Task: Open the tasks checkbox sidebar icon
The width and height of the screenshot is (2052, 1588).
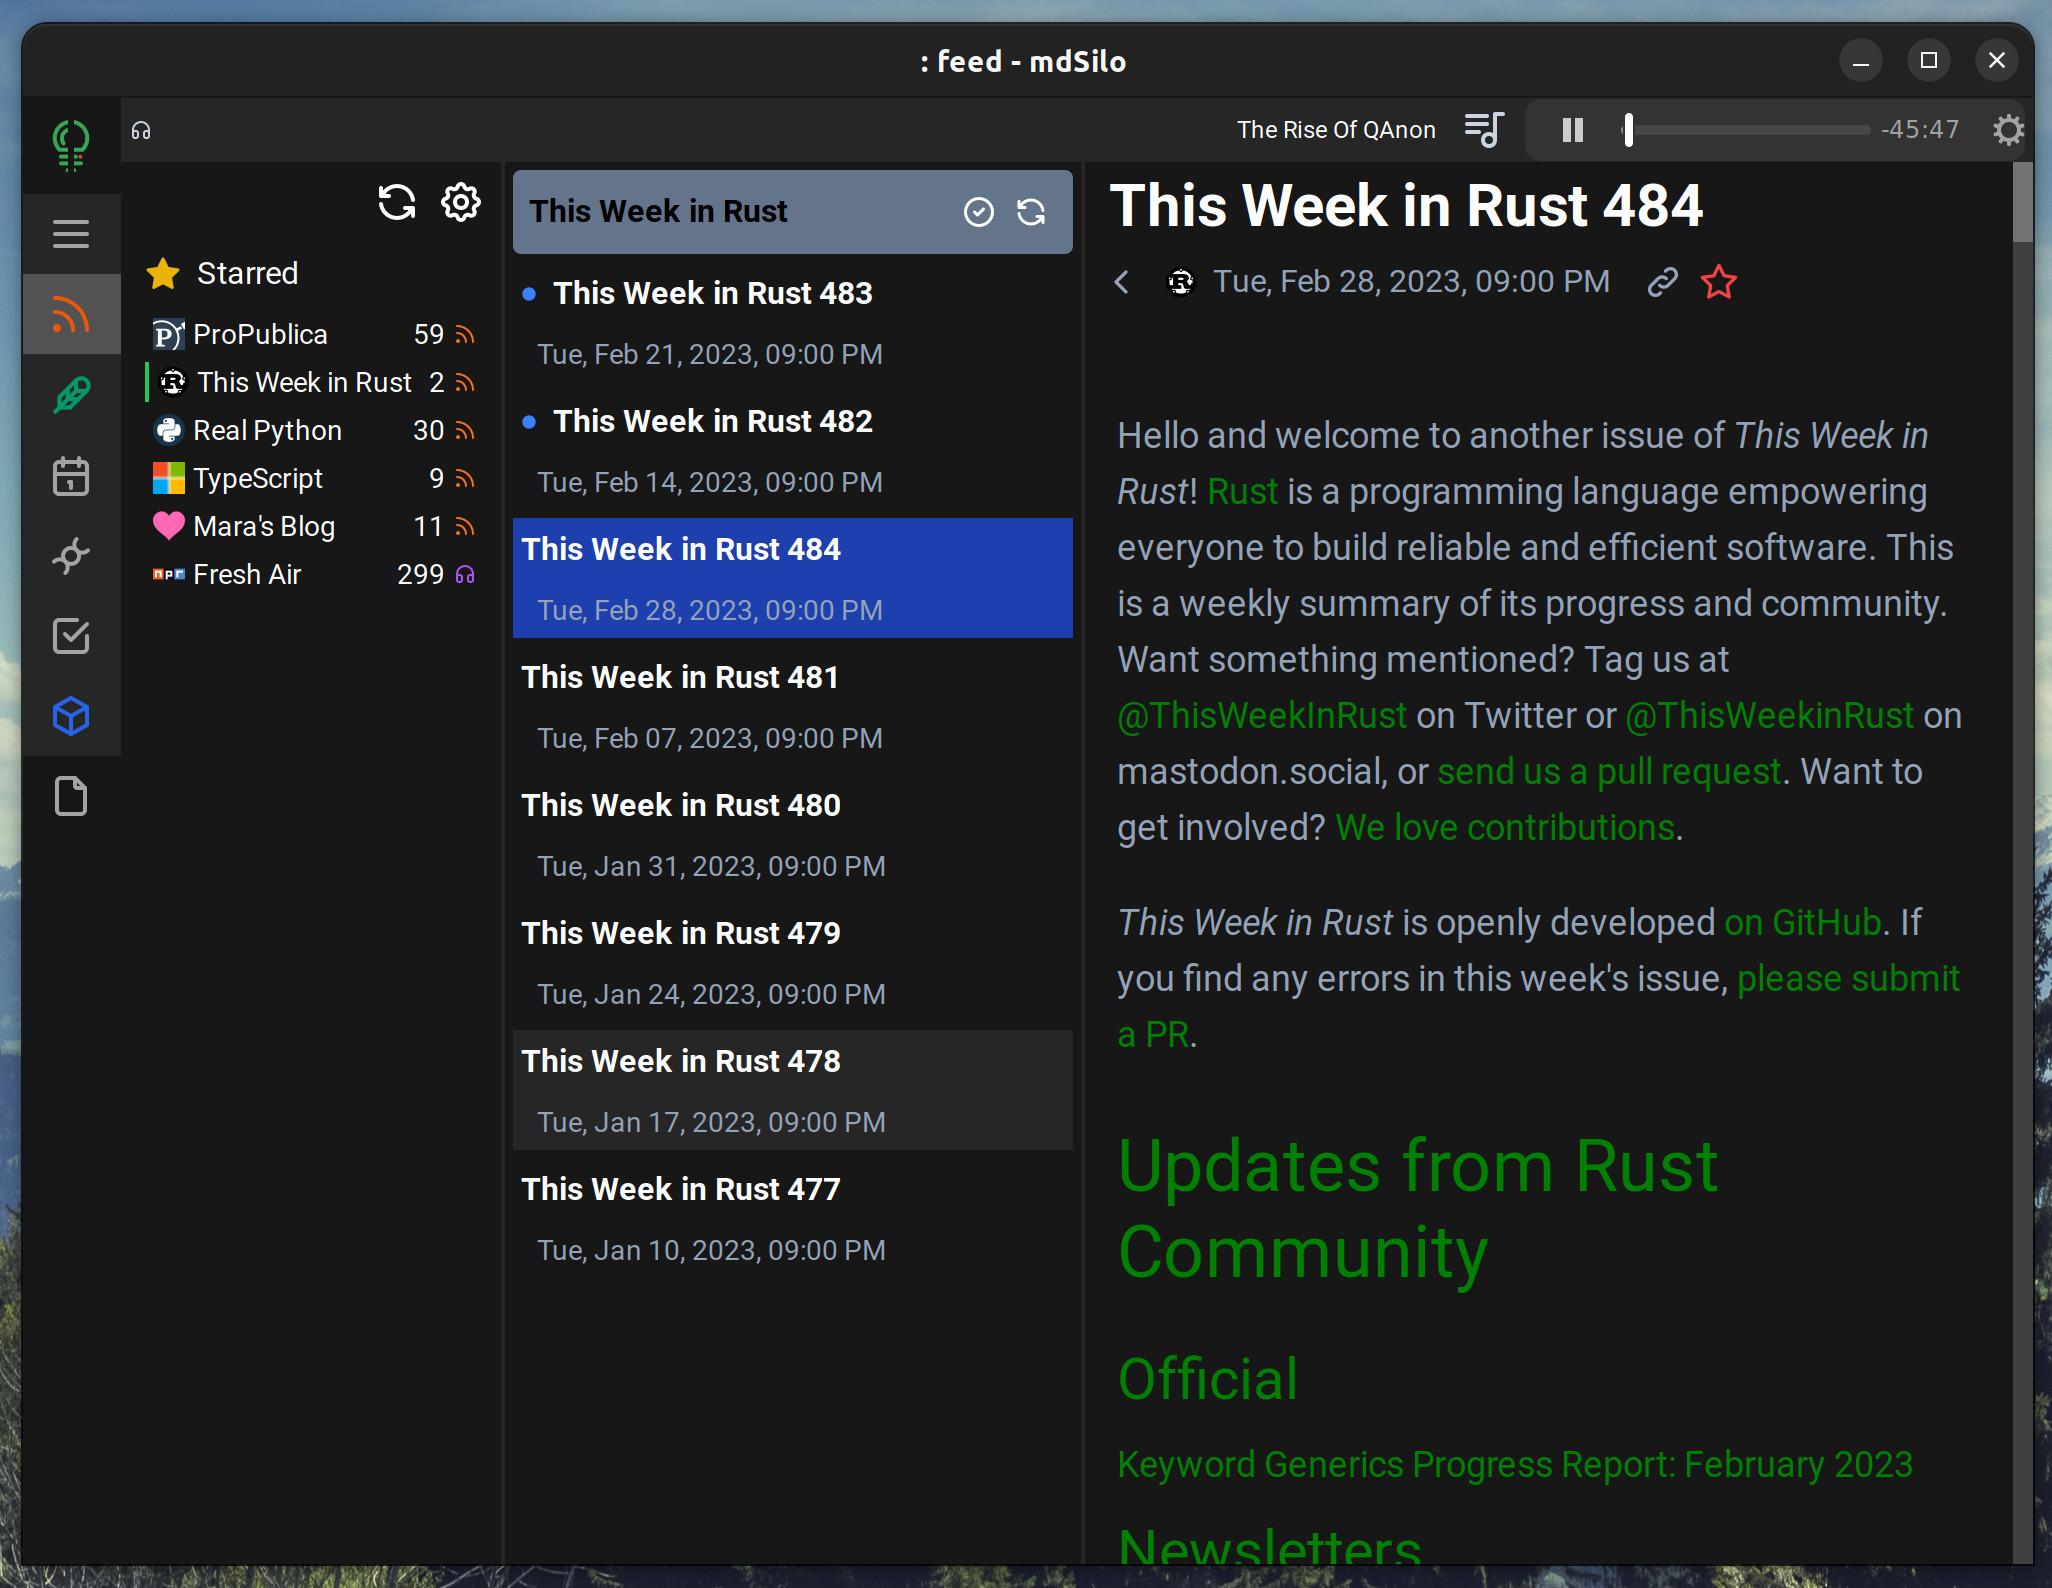Action: (71, 636)
